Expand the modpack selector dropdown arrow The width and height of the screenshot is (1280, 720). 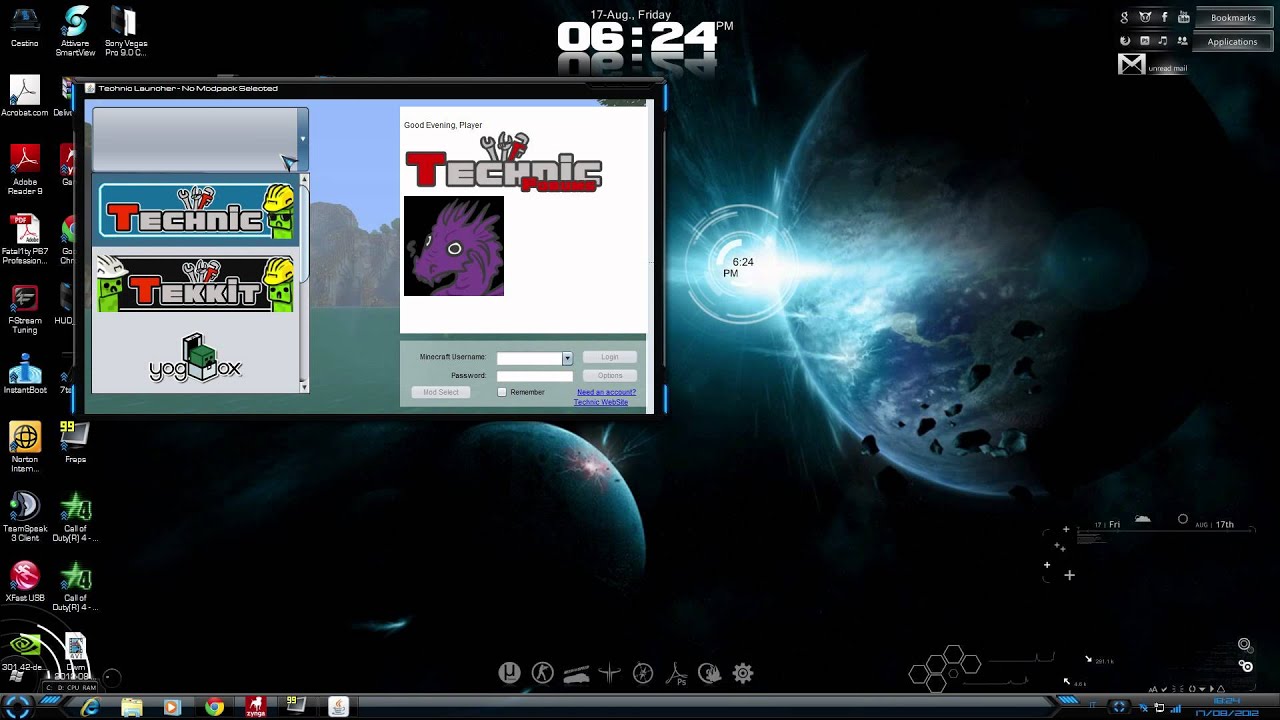pos(302,140)
